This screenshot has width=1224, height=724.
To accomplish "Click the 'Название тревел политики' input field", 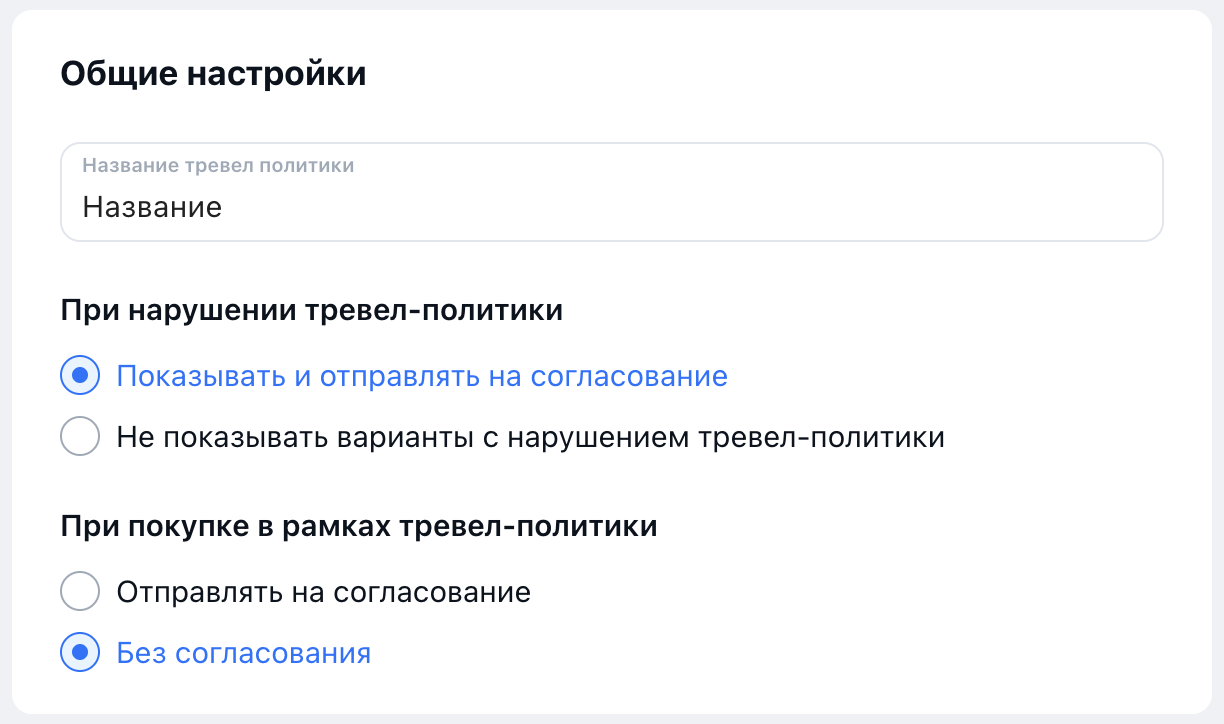I will click(612, 192).
